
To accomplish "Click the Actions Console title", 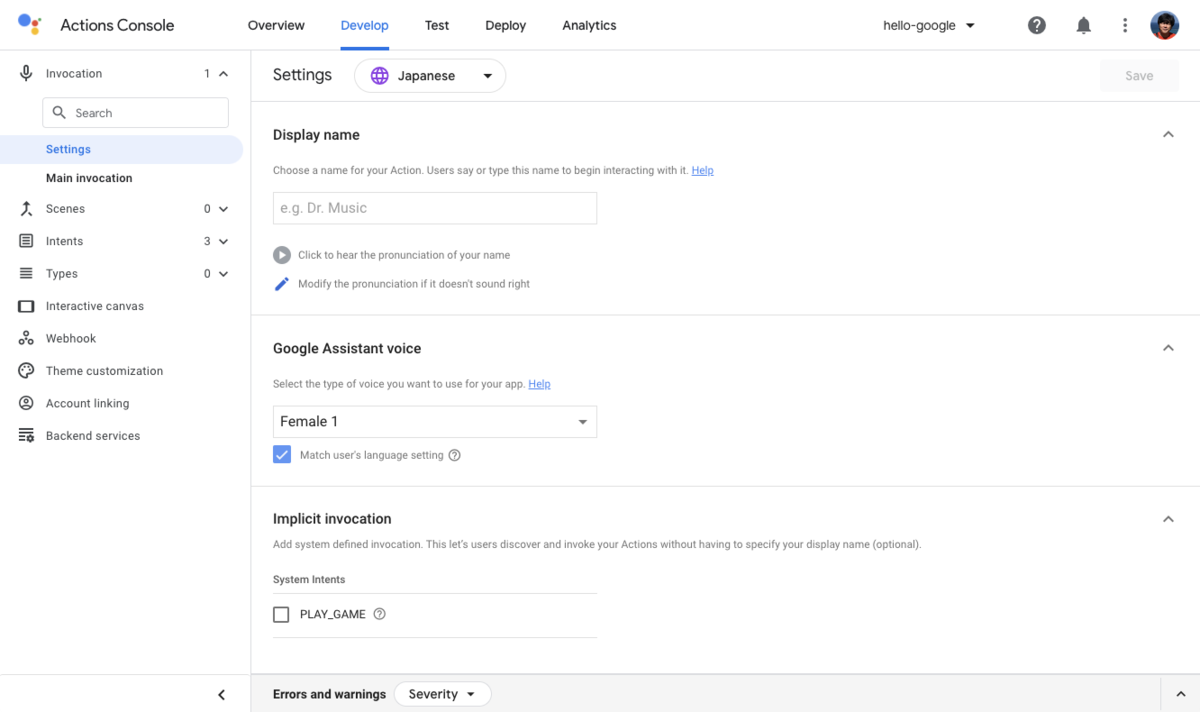I will 117,25.
